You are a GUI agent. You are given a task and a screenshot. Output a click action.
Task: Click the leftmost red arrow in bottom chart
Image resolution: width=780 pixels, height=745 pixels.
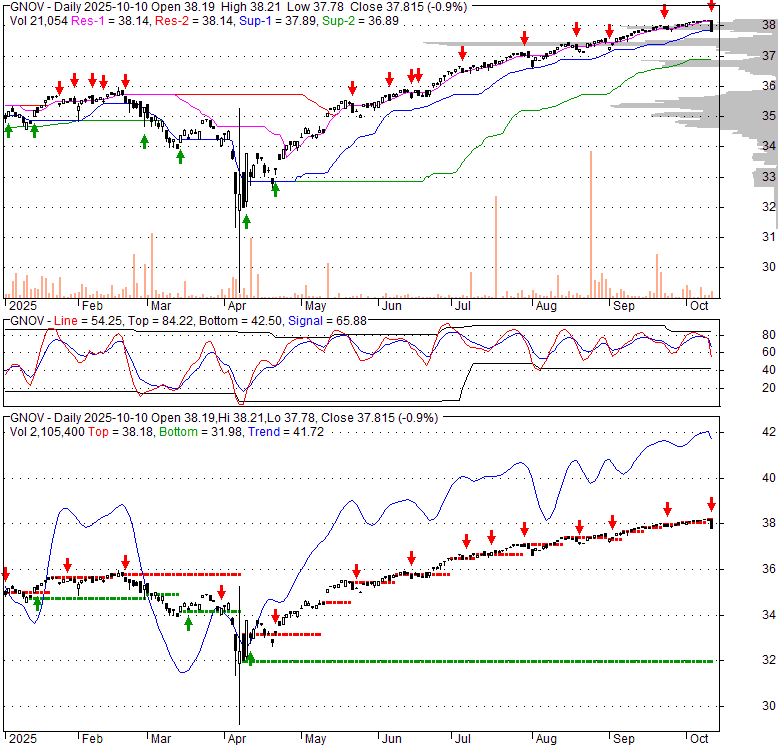click(5, 574)
